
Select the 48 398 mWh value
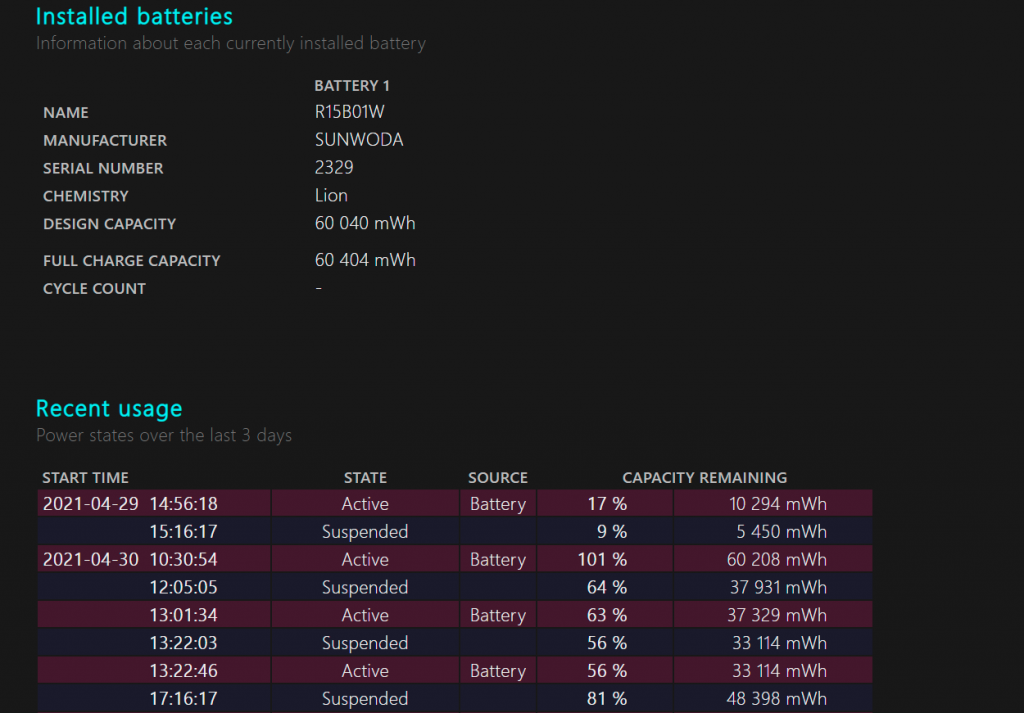pos(777,699)
